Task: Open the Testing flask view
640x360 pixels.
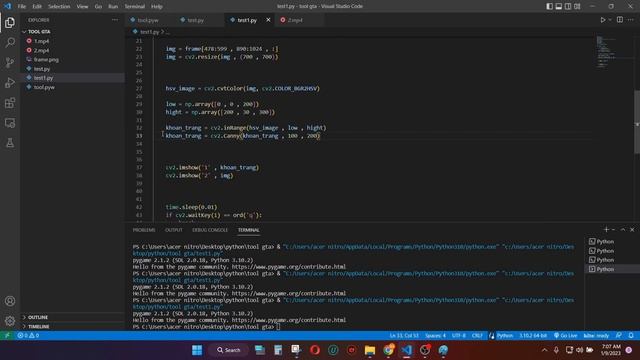Action: click(10, 142)
